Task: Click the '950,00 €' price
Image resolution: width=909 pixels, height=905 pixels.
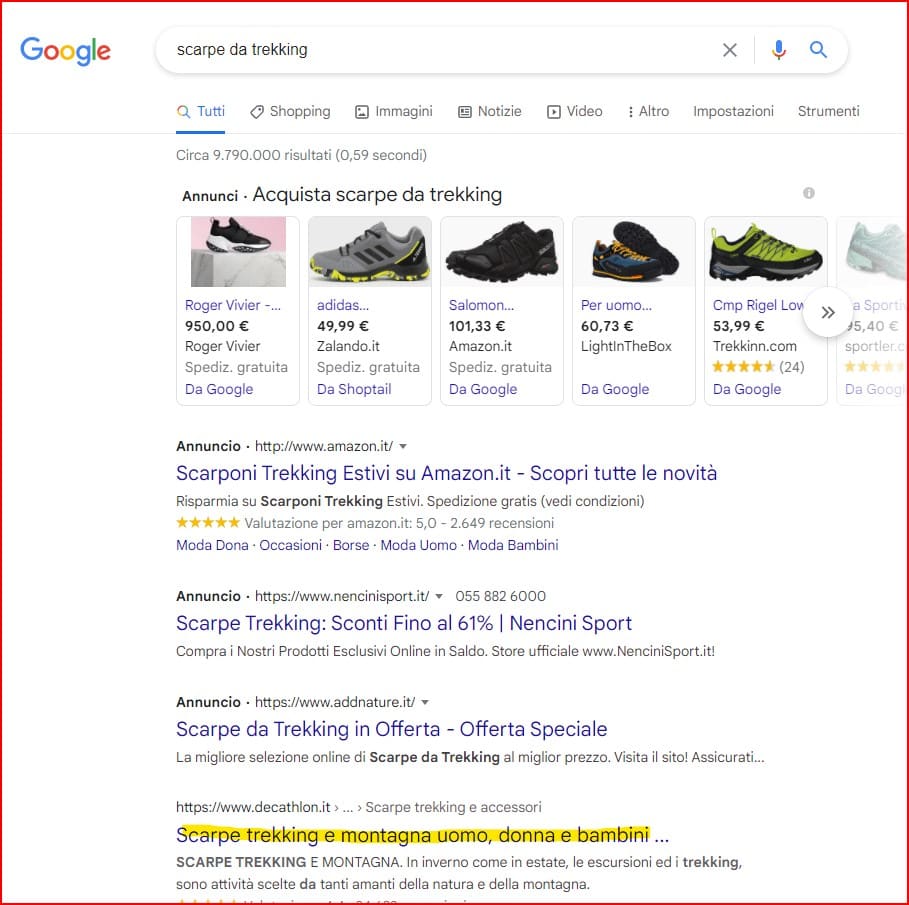Action: click(x=217, y=326)
